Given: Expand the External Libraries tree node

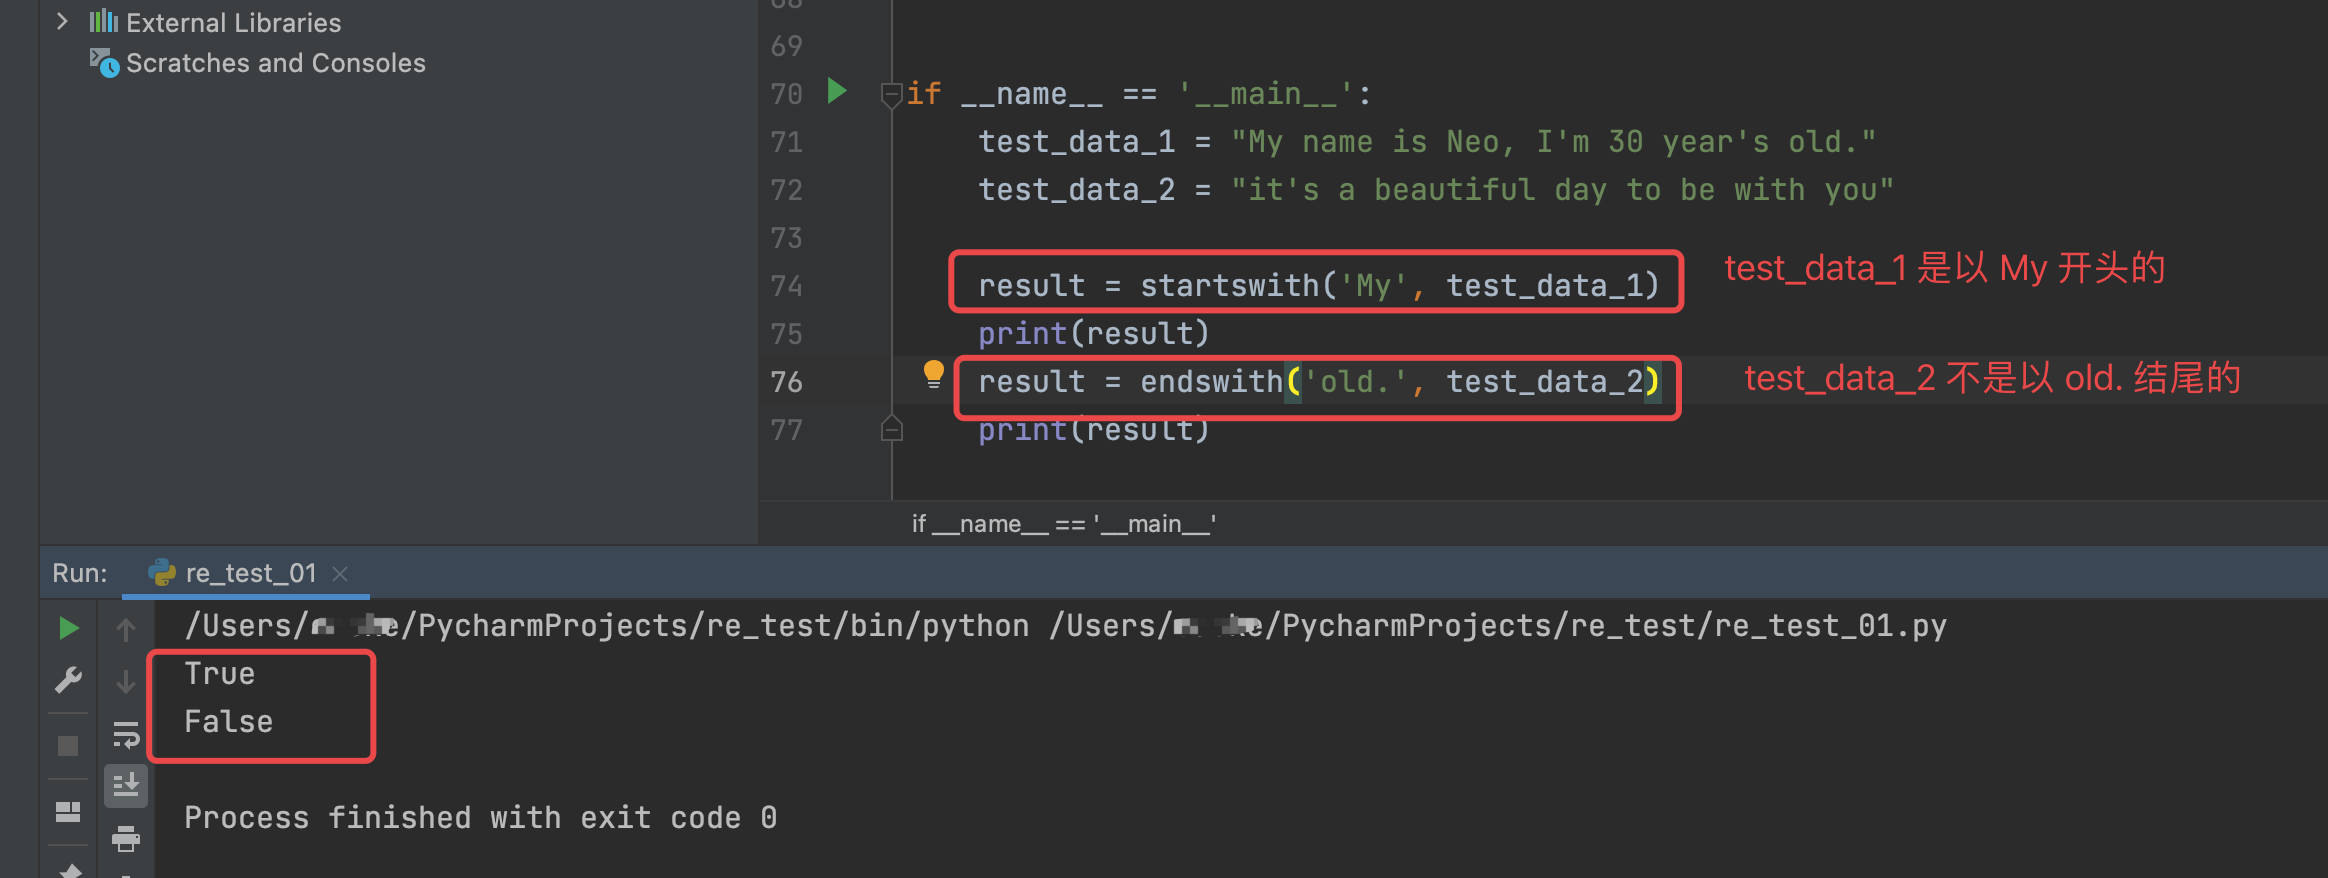Looking at the screenshot, I should click(62, 21).
